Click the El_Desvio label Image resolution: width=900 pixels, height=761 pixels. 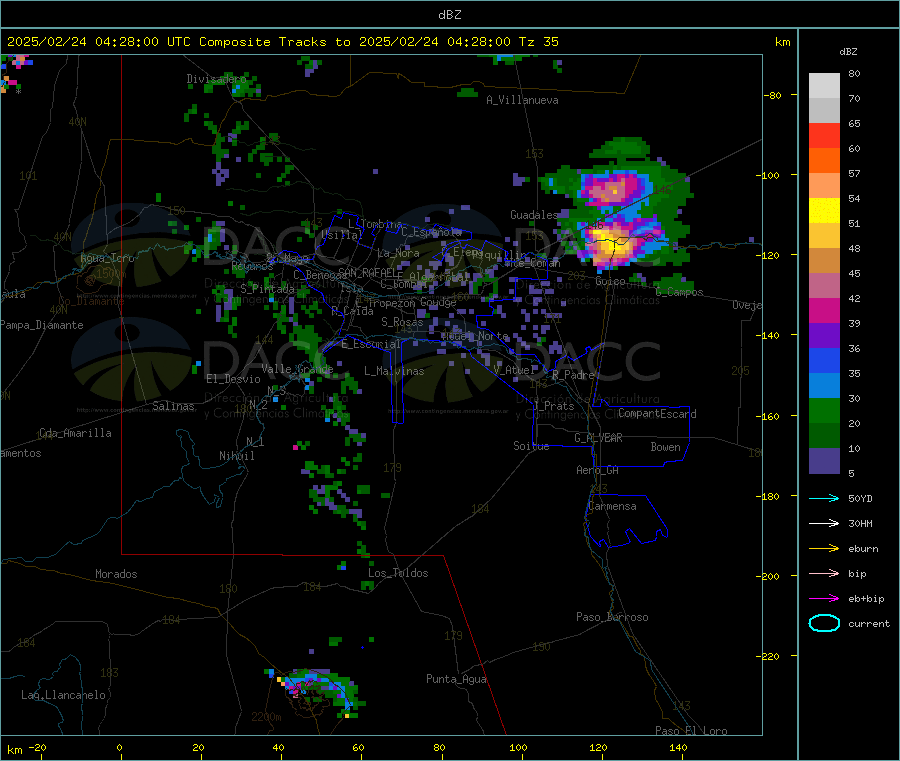coord(233,379)
